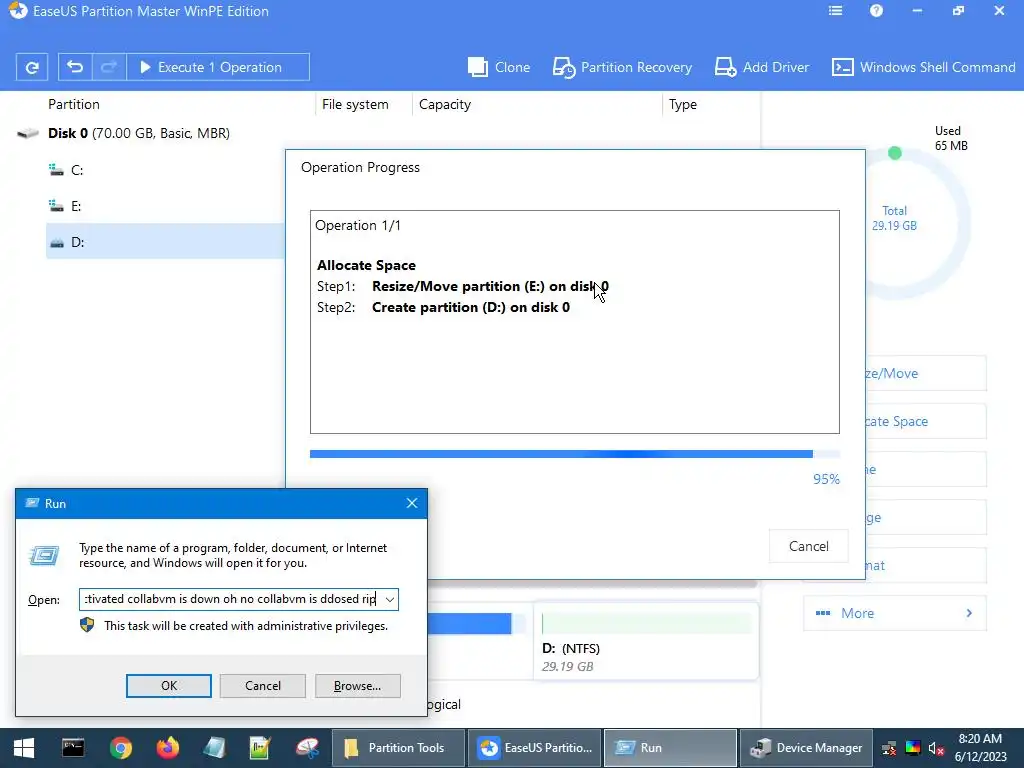Click the Type column header

682,104
